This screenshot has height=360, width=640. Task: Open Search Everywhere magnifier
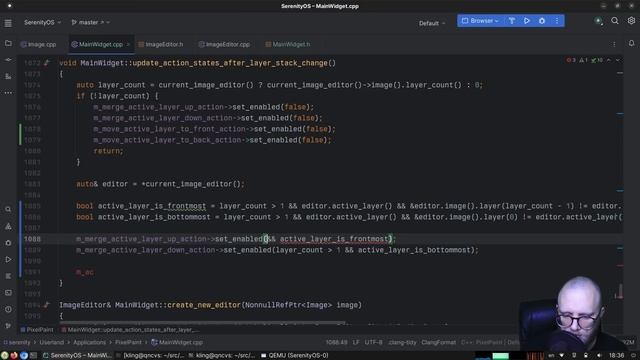coord(615,21)
